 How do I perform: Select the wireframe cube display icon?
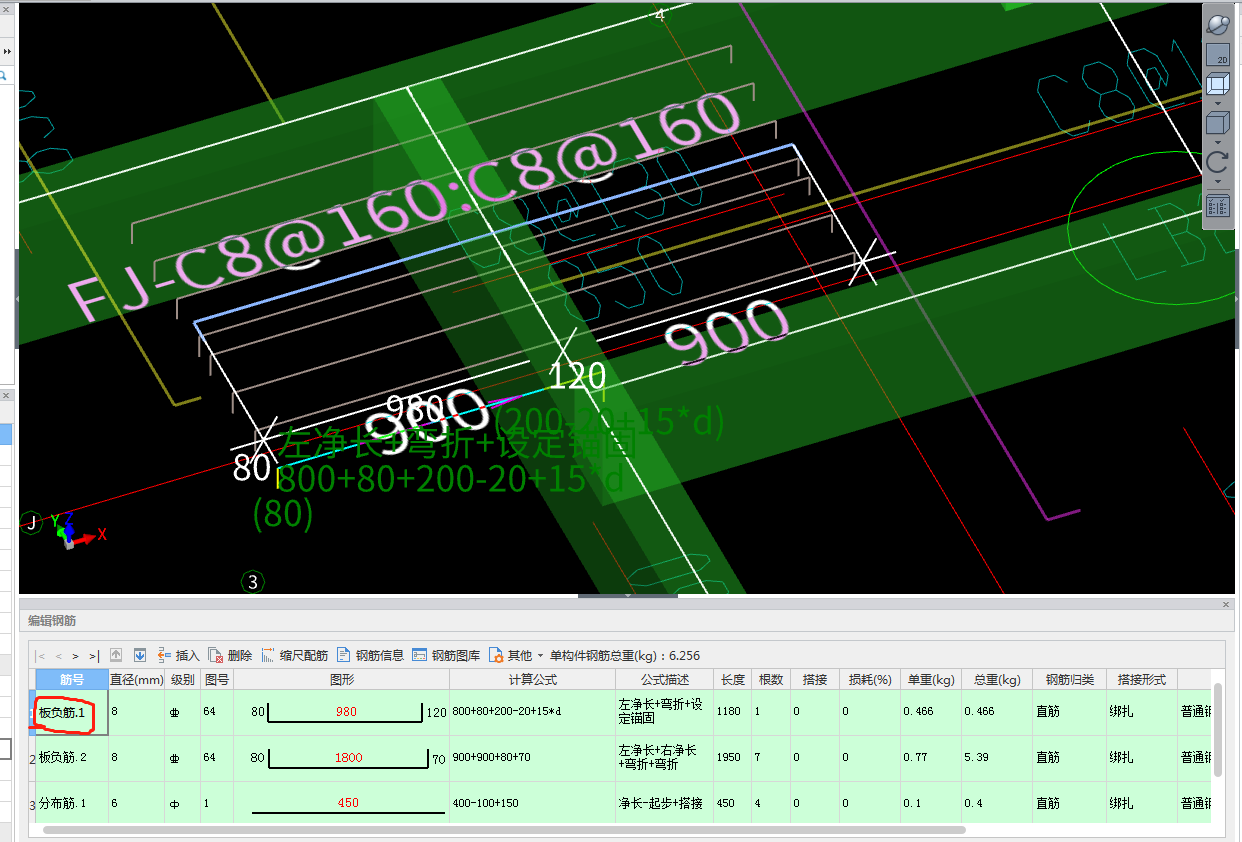point(1217,85)
